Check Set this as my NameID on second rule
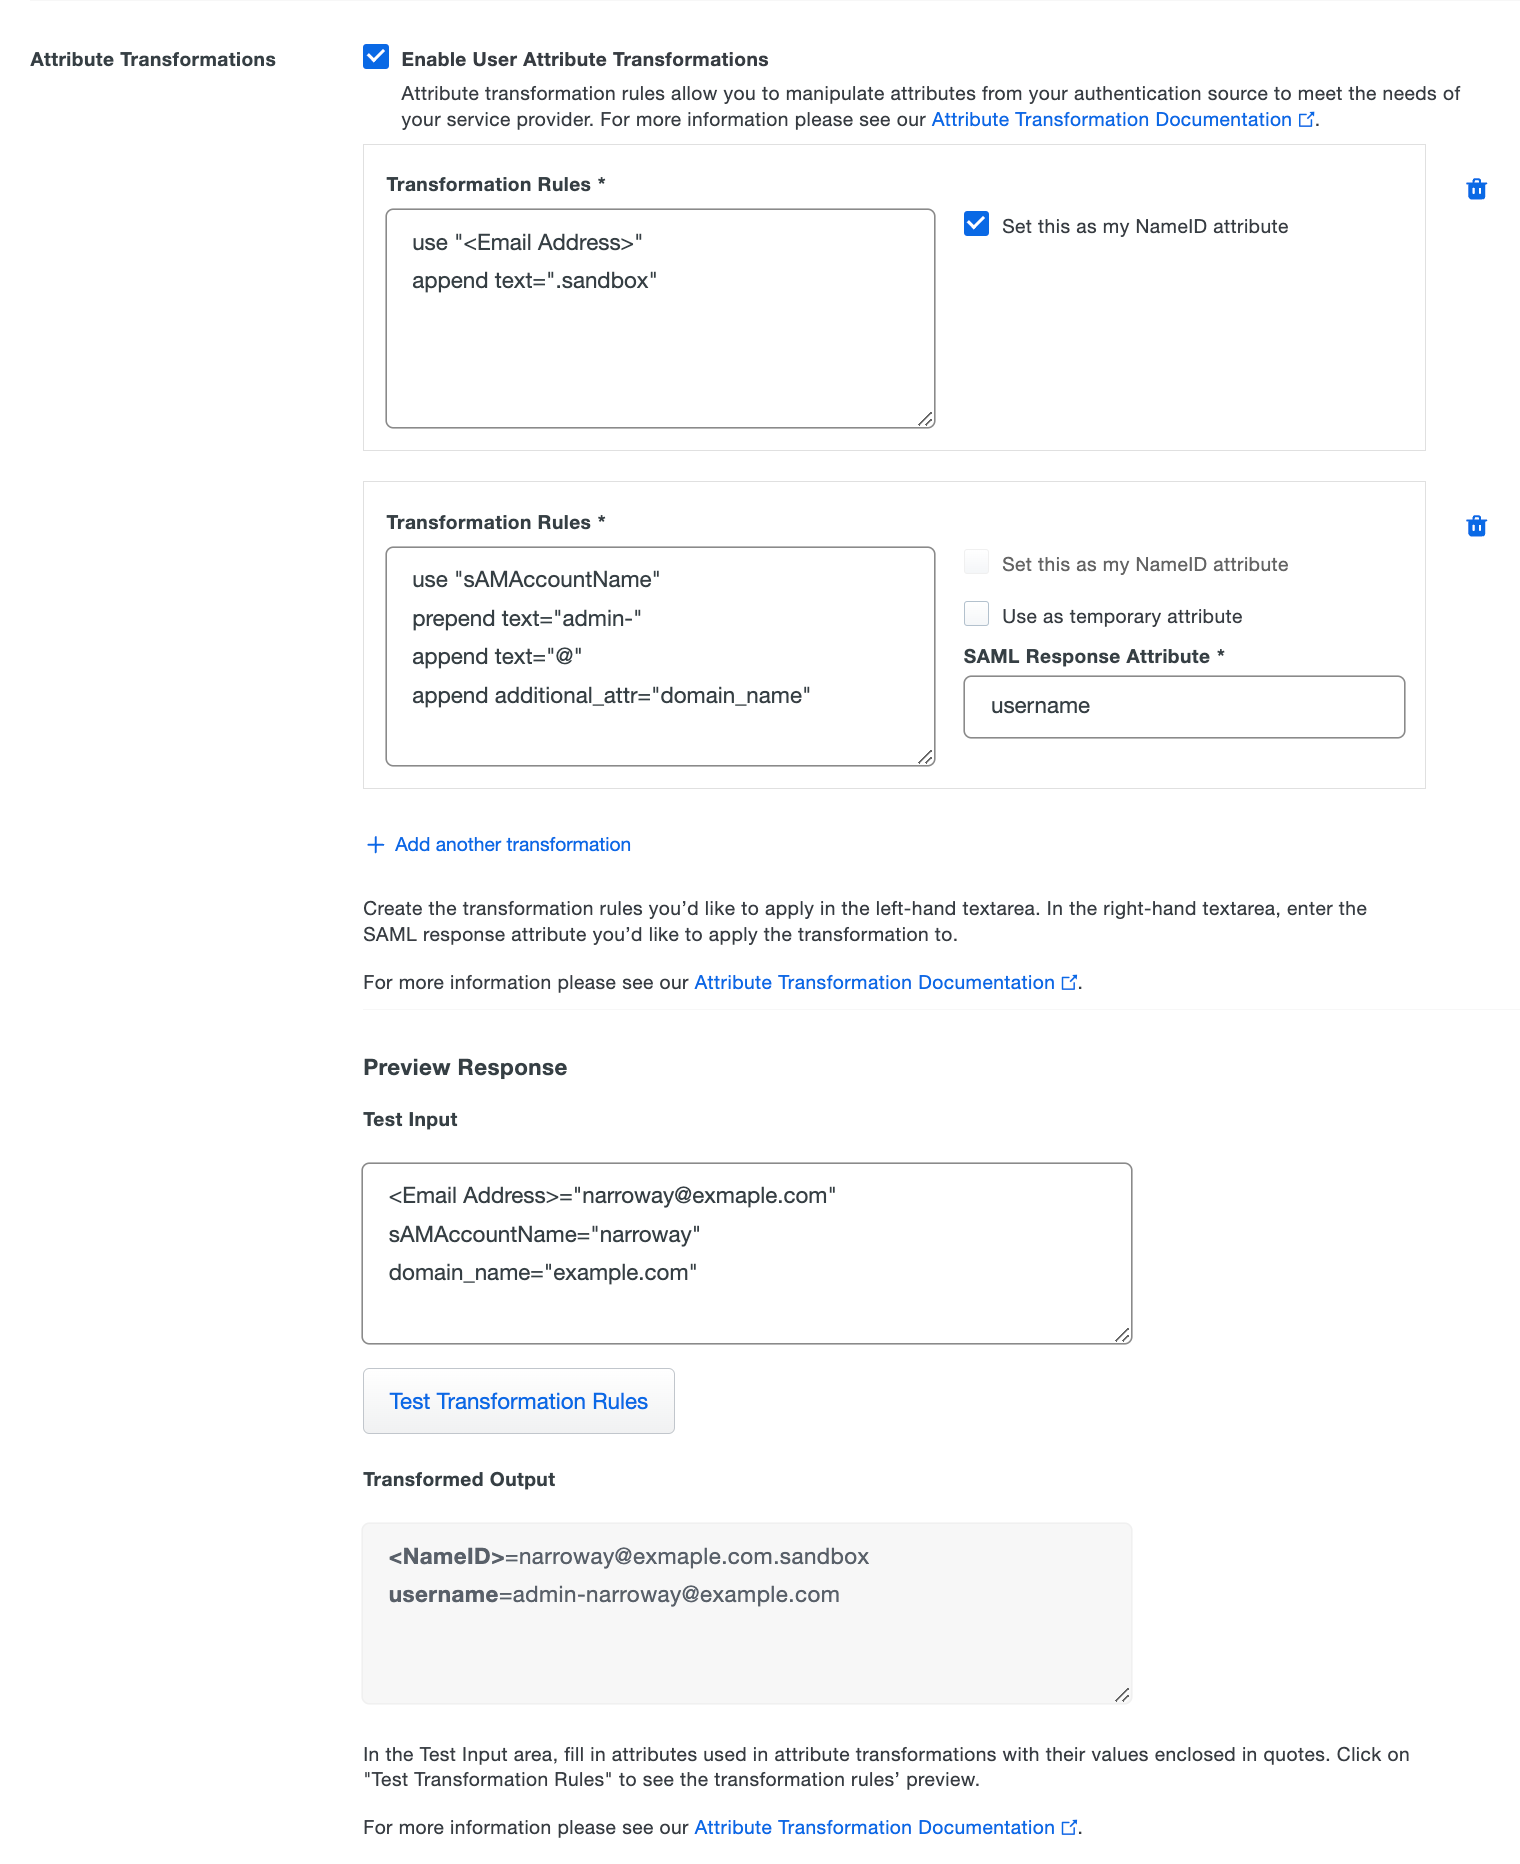 click(x=976, y=562)
